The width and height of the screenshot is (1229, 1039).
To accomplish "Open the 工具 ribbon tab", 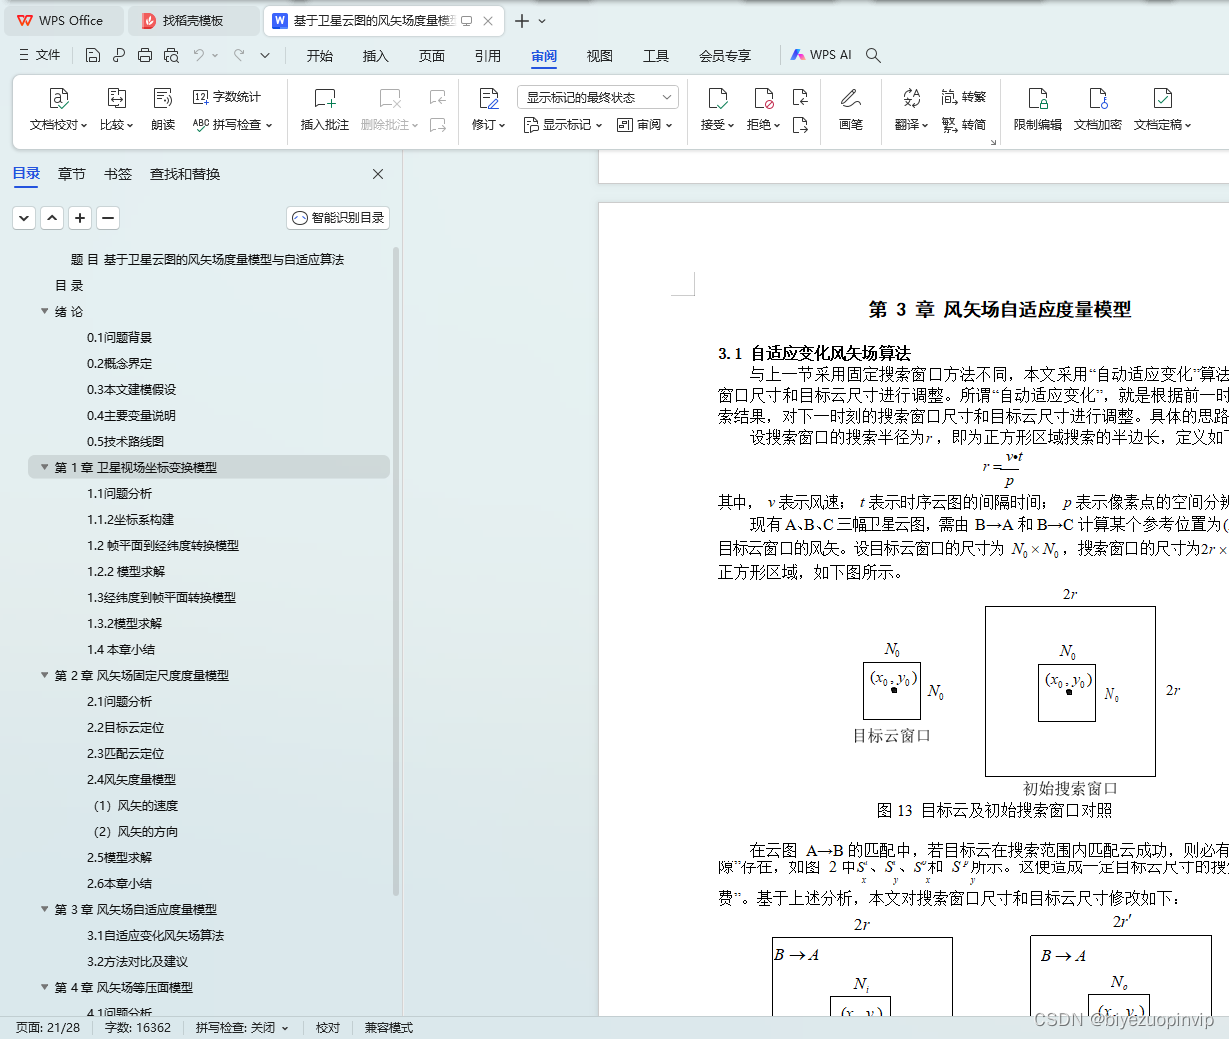I will coord(656,55).
